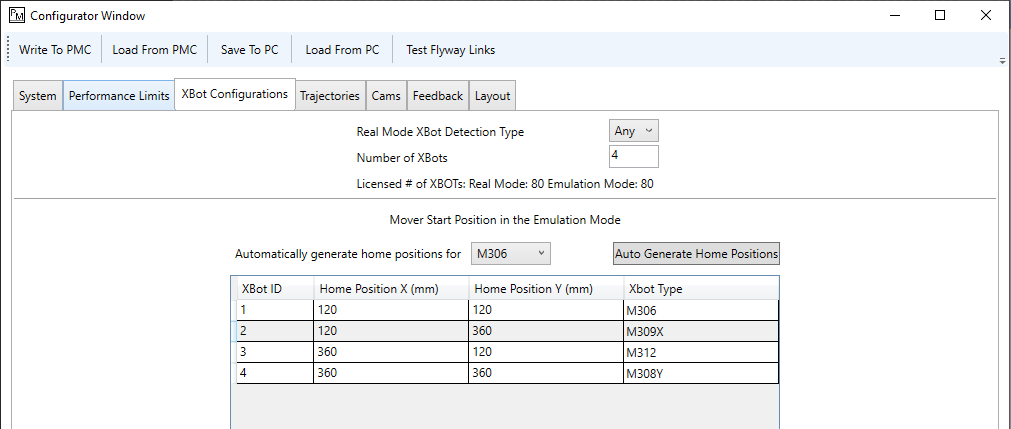Viewport: 1011px width, 429px height.
Task: Expand Real Mode XBot Detection Type dropdown
Action: pos(634,131)
